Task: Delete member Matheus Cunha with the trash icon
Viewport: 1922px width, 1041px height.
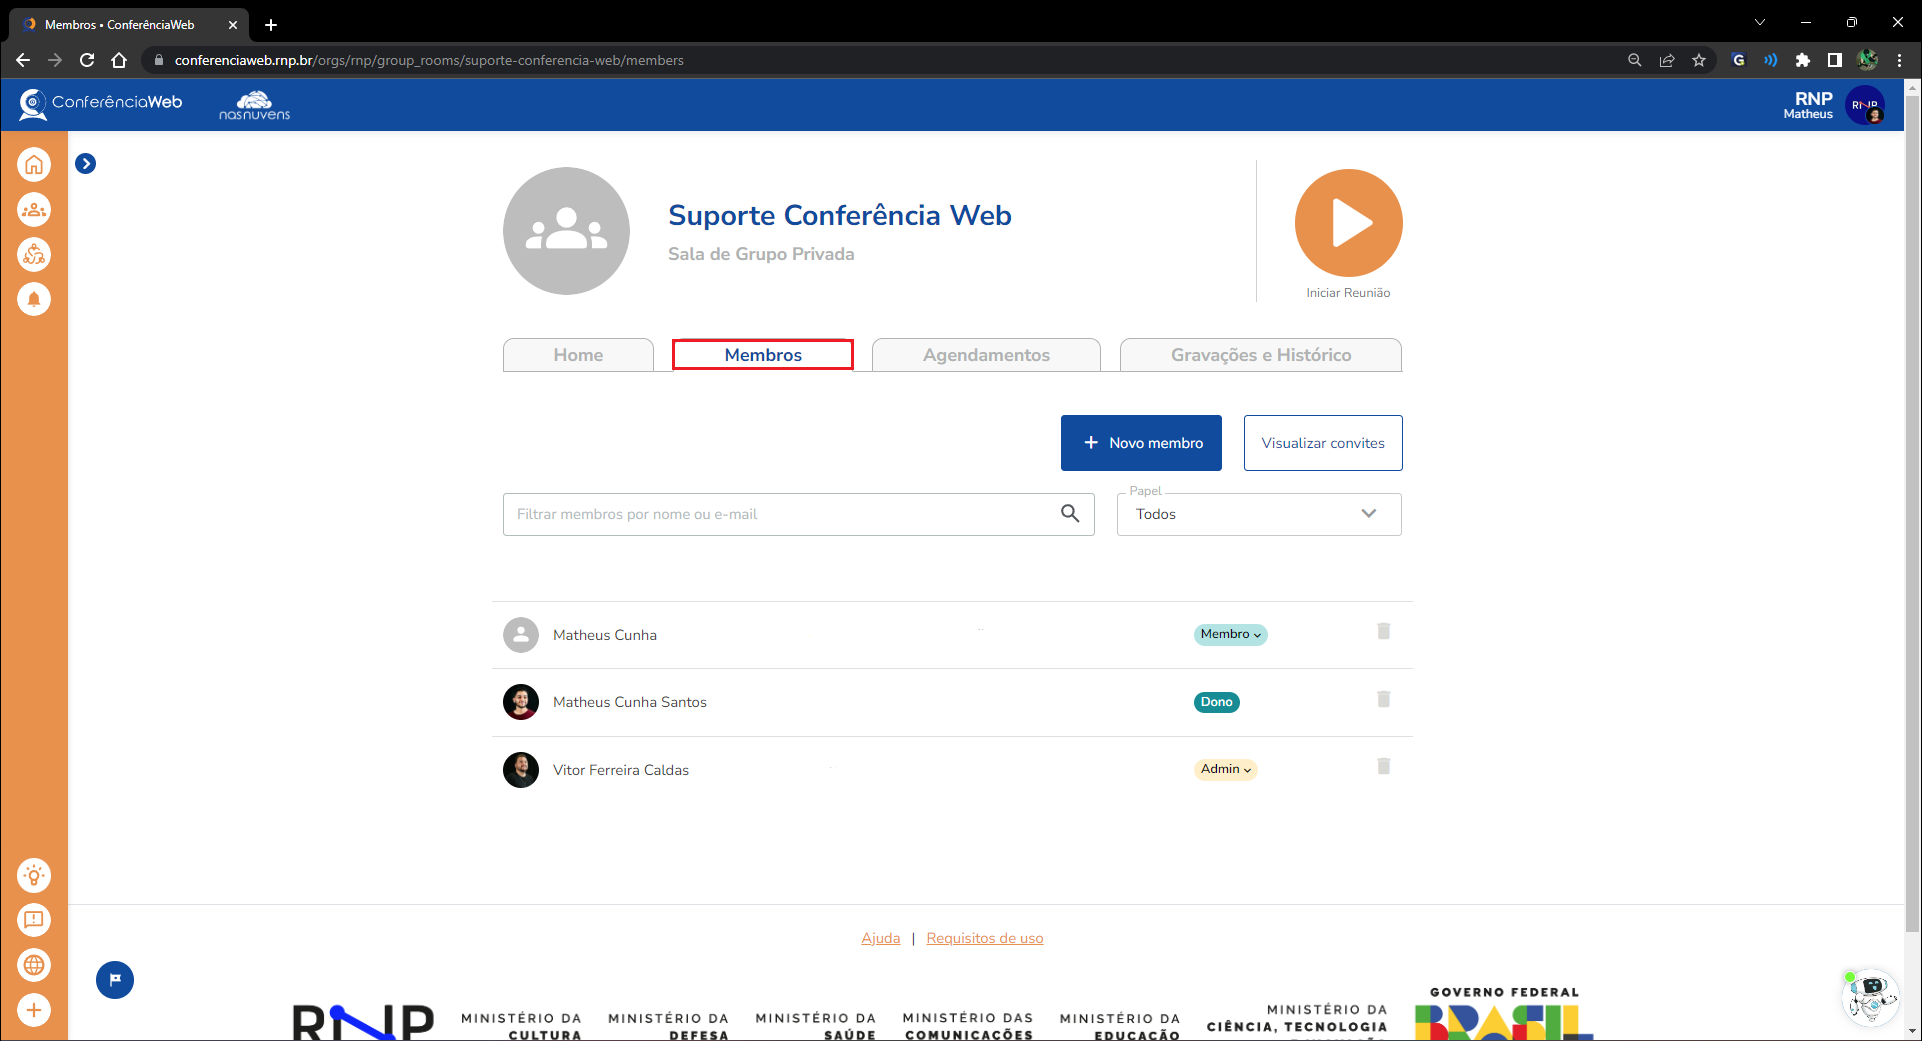Action: click(1384, 631)
